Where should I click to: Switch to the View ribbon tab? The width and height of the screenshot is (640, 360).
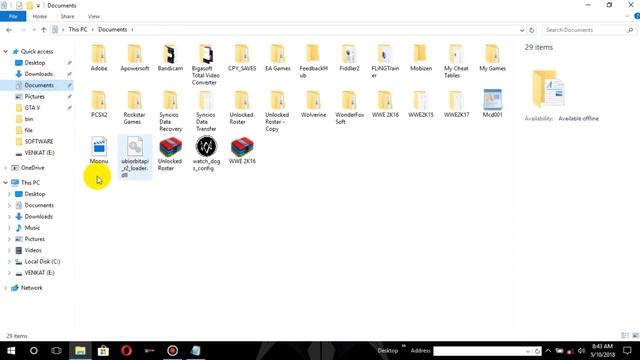pos(93,16)
